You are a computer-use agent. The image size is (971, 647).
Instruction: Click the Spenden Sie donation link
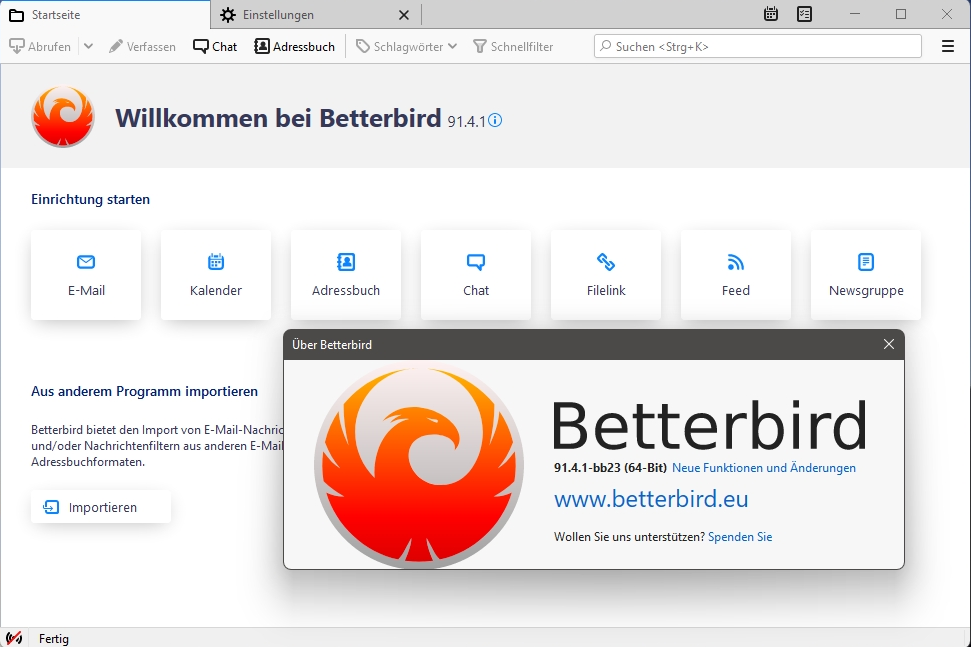tap(740, 537)
